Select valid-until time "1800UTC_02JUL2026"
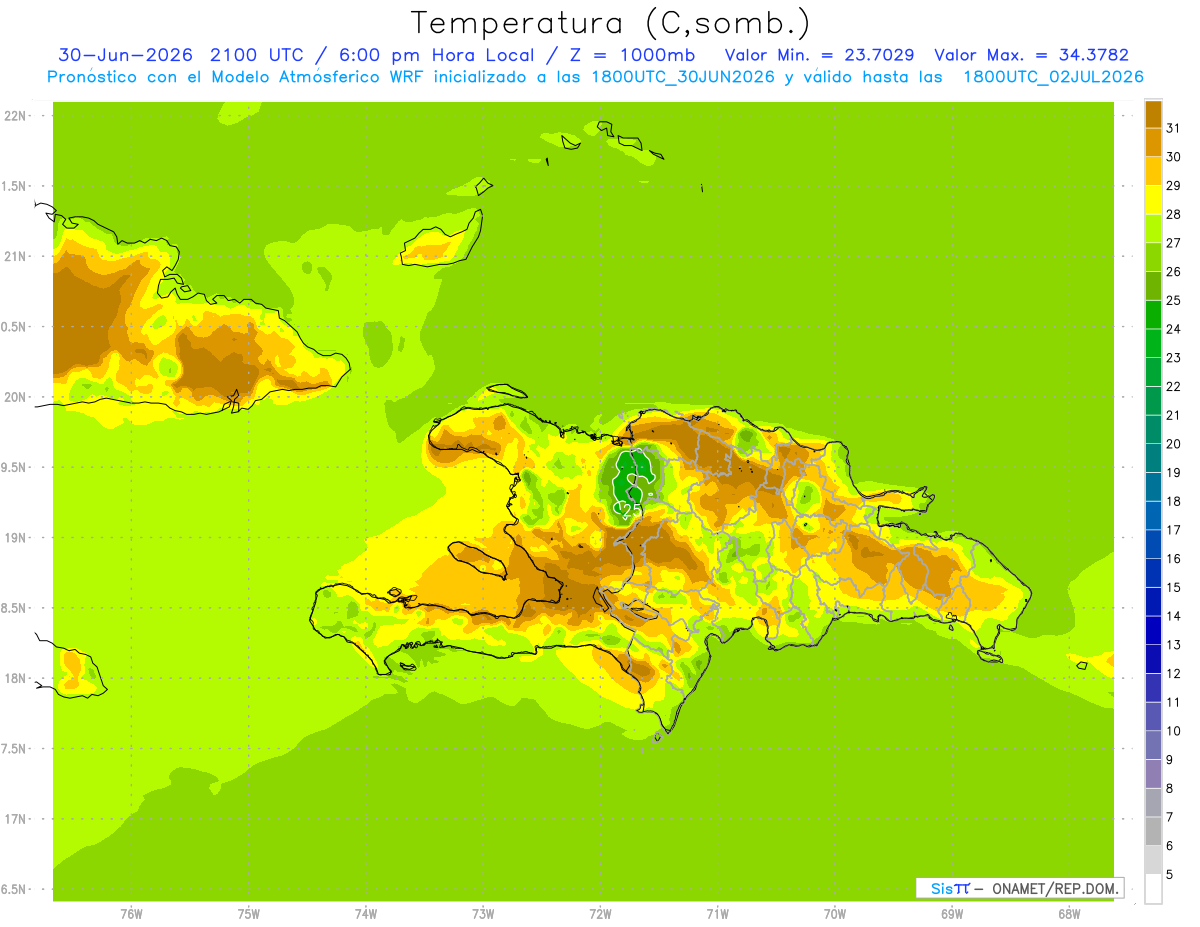 coord(1053,77)
